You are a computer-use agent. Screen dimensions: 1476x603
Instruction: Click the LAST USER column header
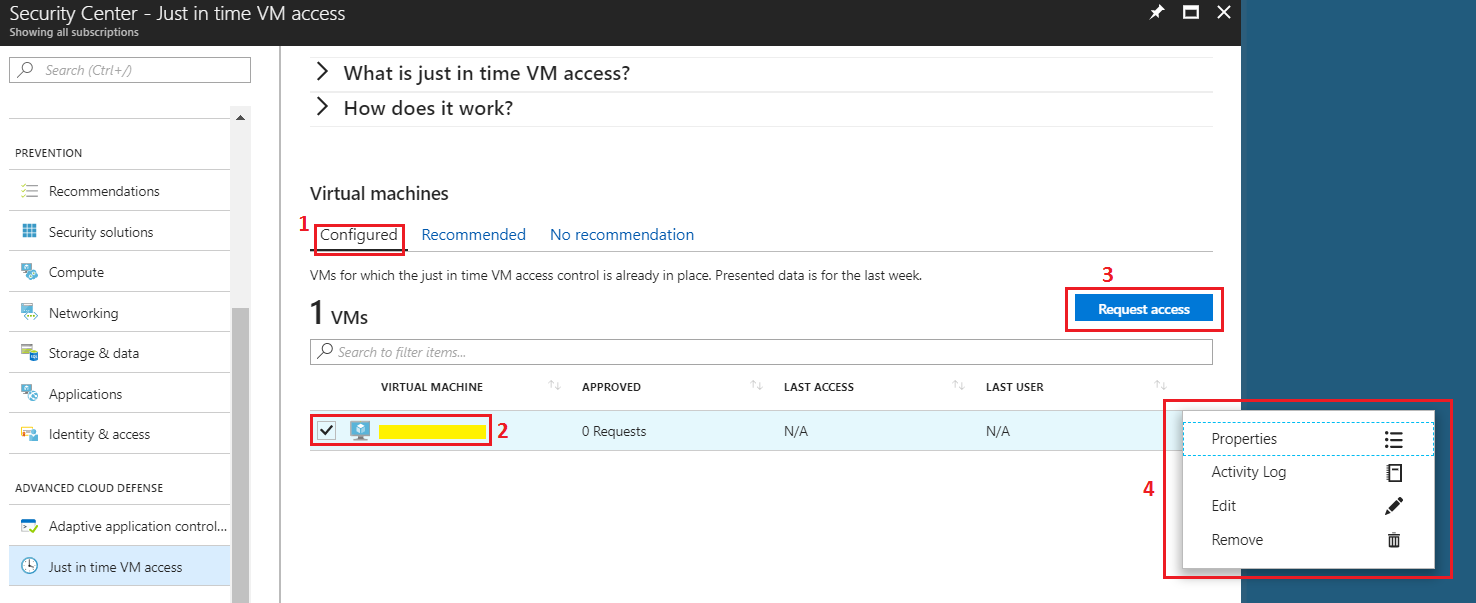point(1015,387)
